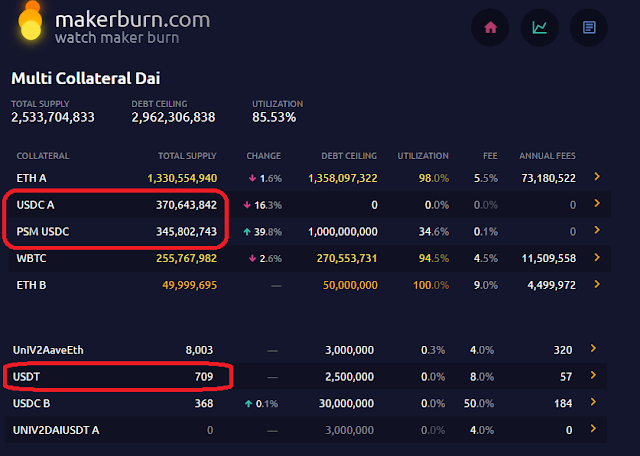Sort by TOTAL SUPPLY column header
This screenshot has width=640, height=456.
pos(187,156)
